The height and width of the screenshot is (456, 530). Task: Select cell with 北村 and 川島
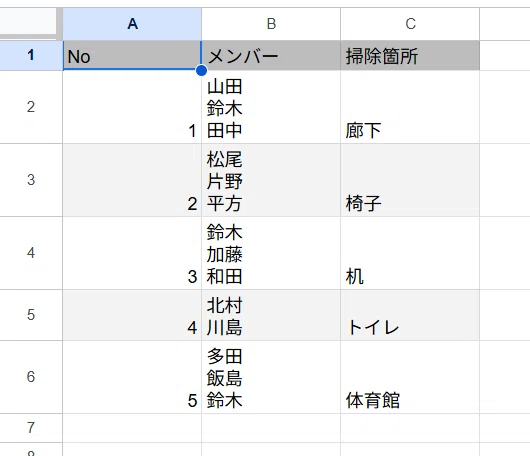click(271, 315)
